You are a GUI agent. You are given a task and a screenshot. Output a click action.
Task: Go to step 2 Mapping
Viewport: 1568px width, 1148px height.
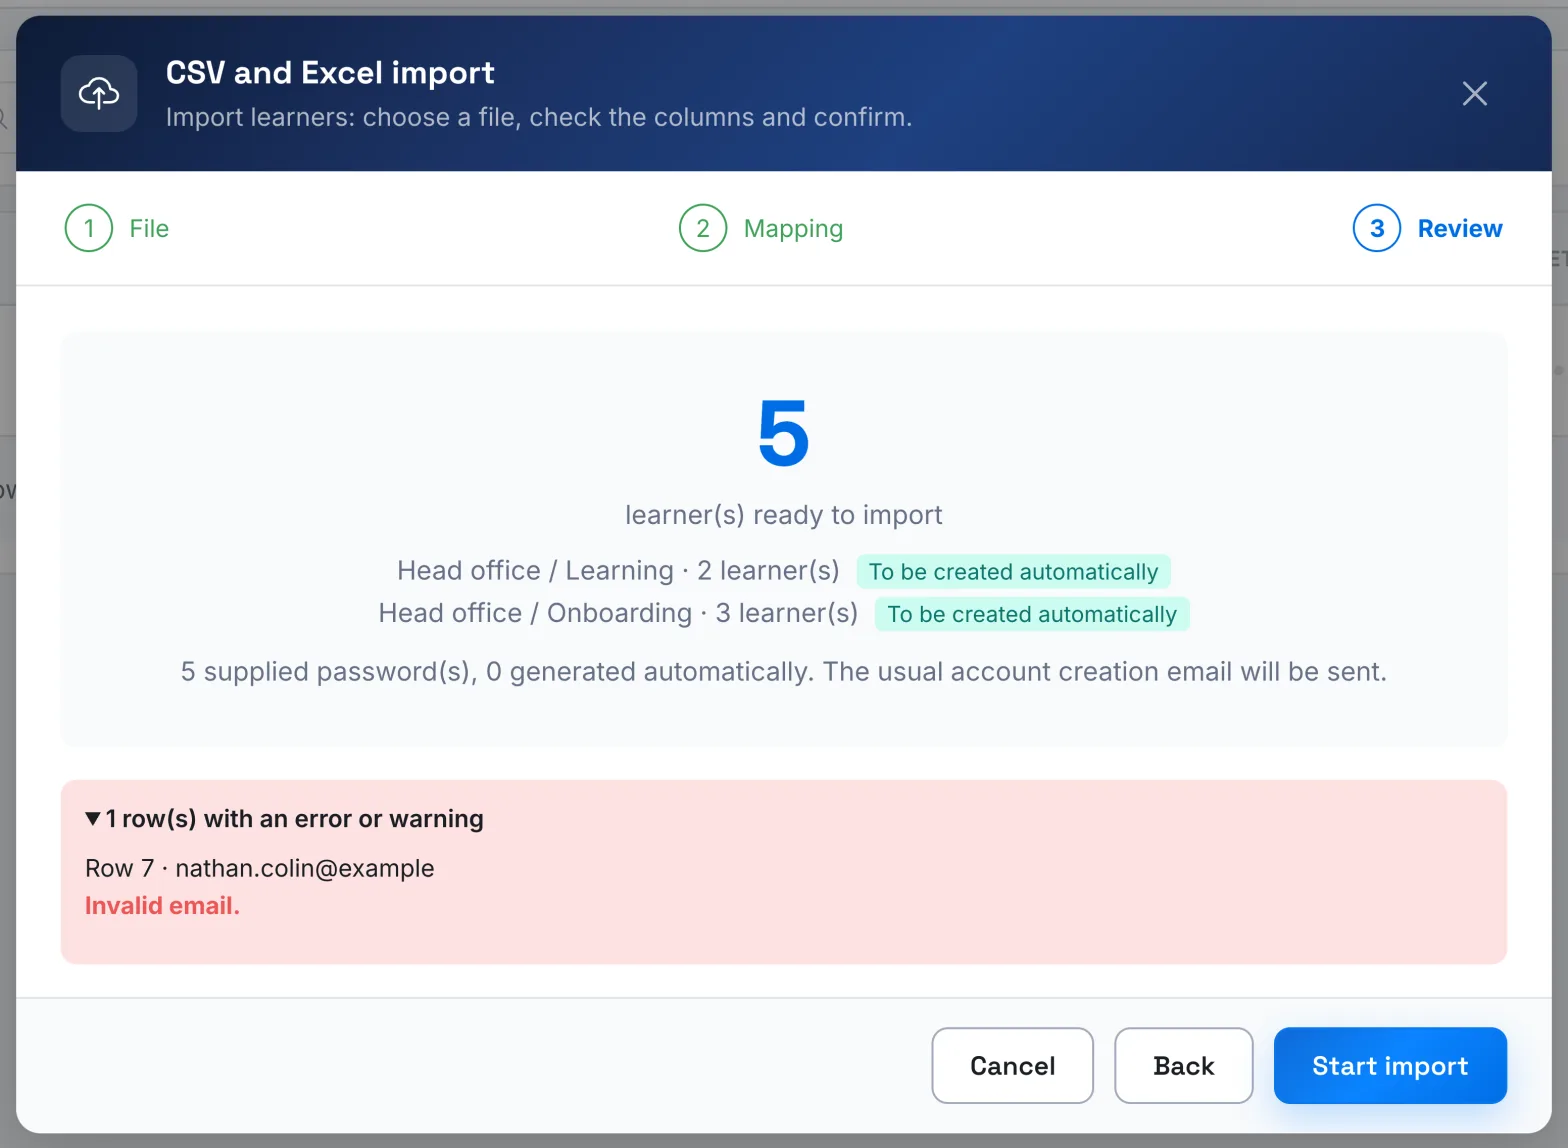click(x=761, y=228)
